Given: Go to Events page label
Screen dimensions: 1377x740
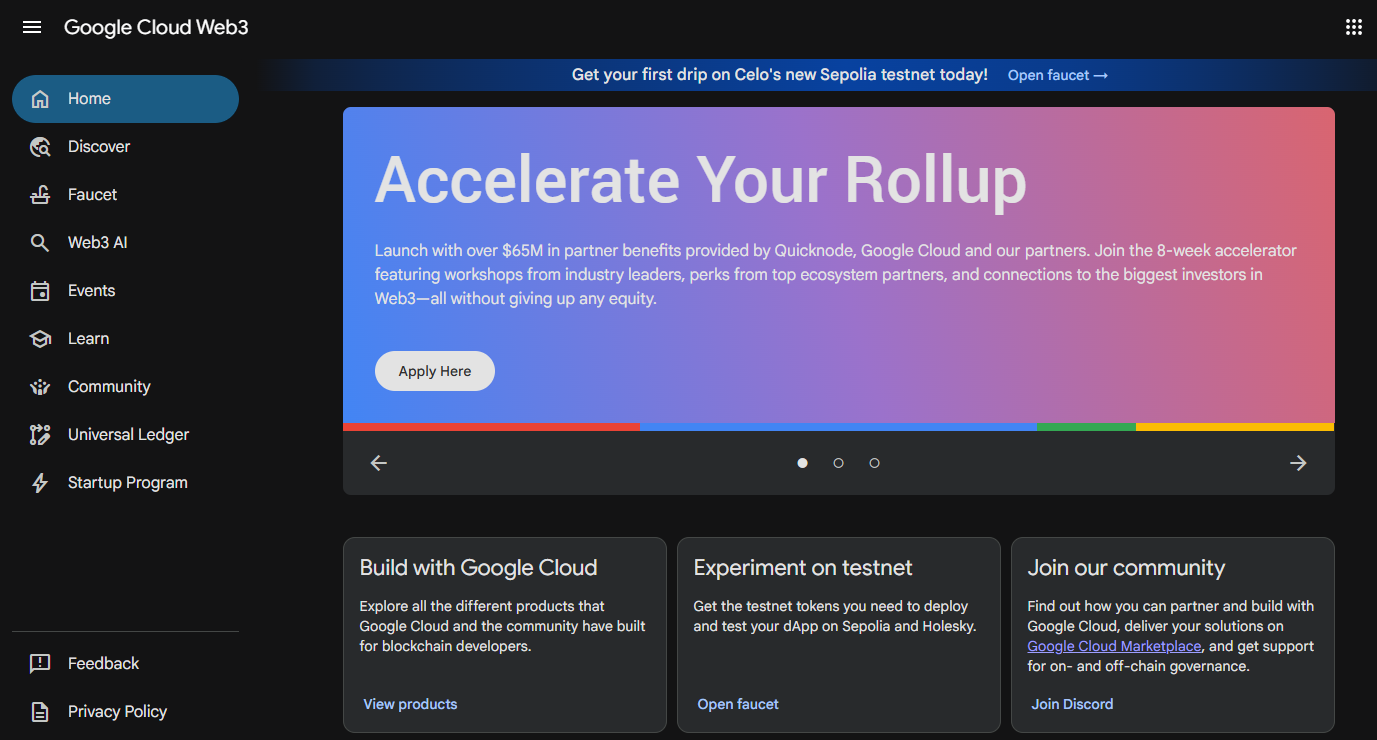Looking at the screenshot, I should [91, 291].
